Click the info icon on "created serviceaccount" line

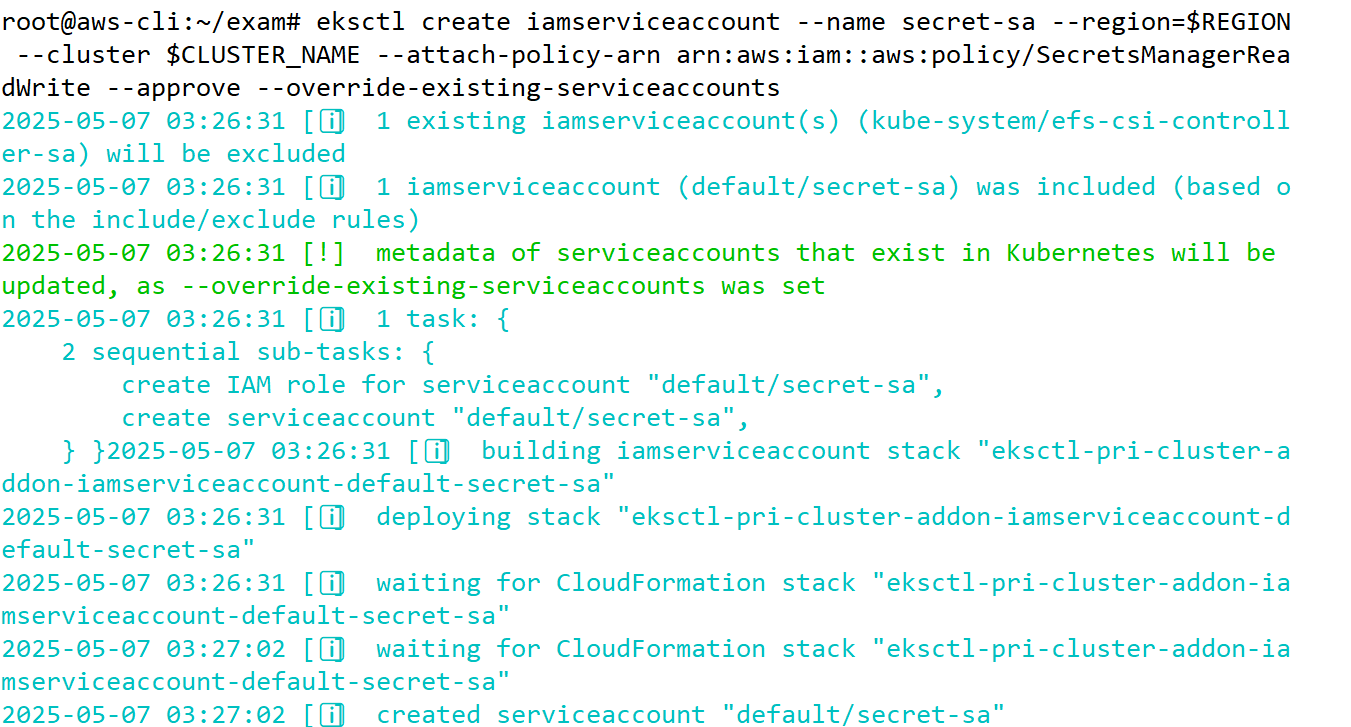[x=331, y=715]
